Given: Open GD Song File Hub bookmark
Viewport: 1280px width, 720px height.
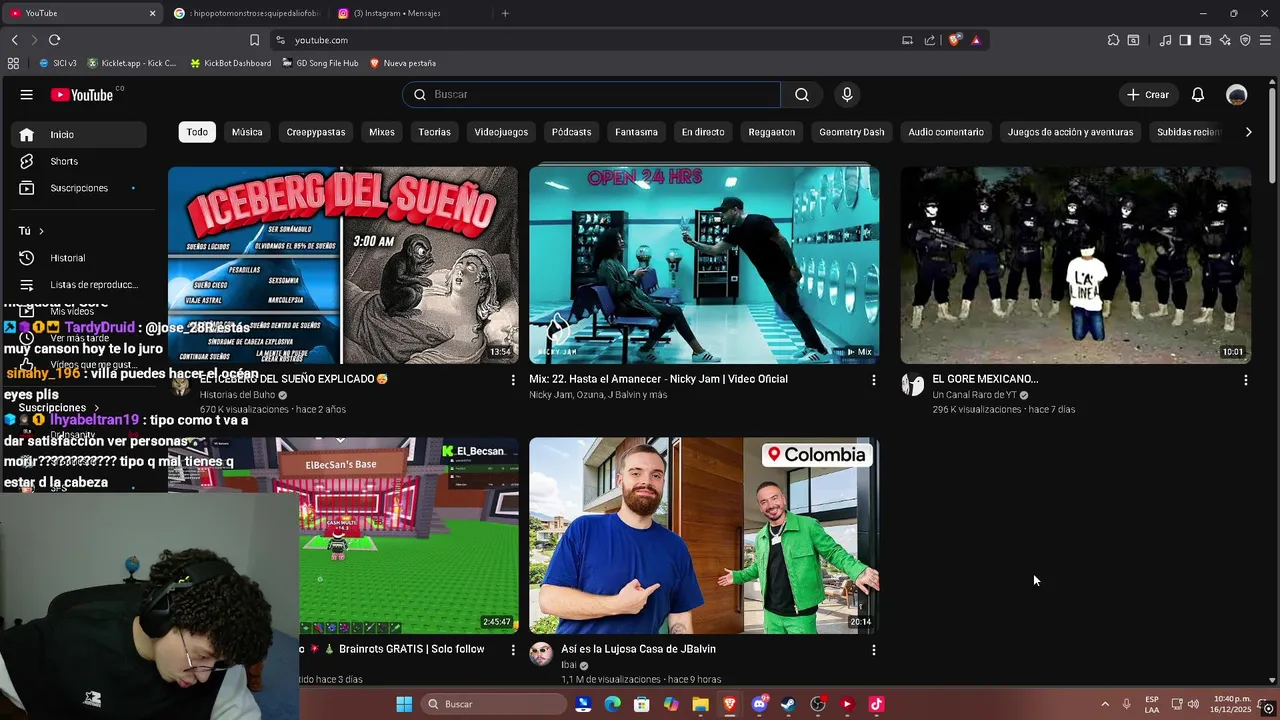Looking at the screenshot, I should coord(320,63).
